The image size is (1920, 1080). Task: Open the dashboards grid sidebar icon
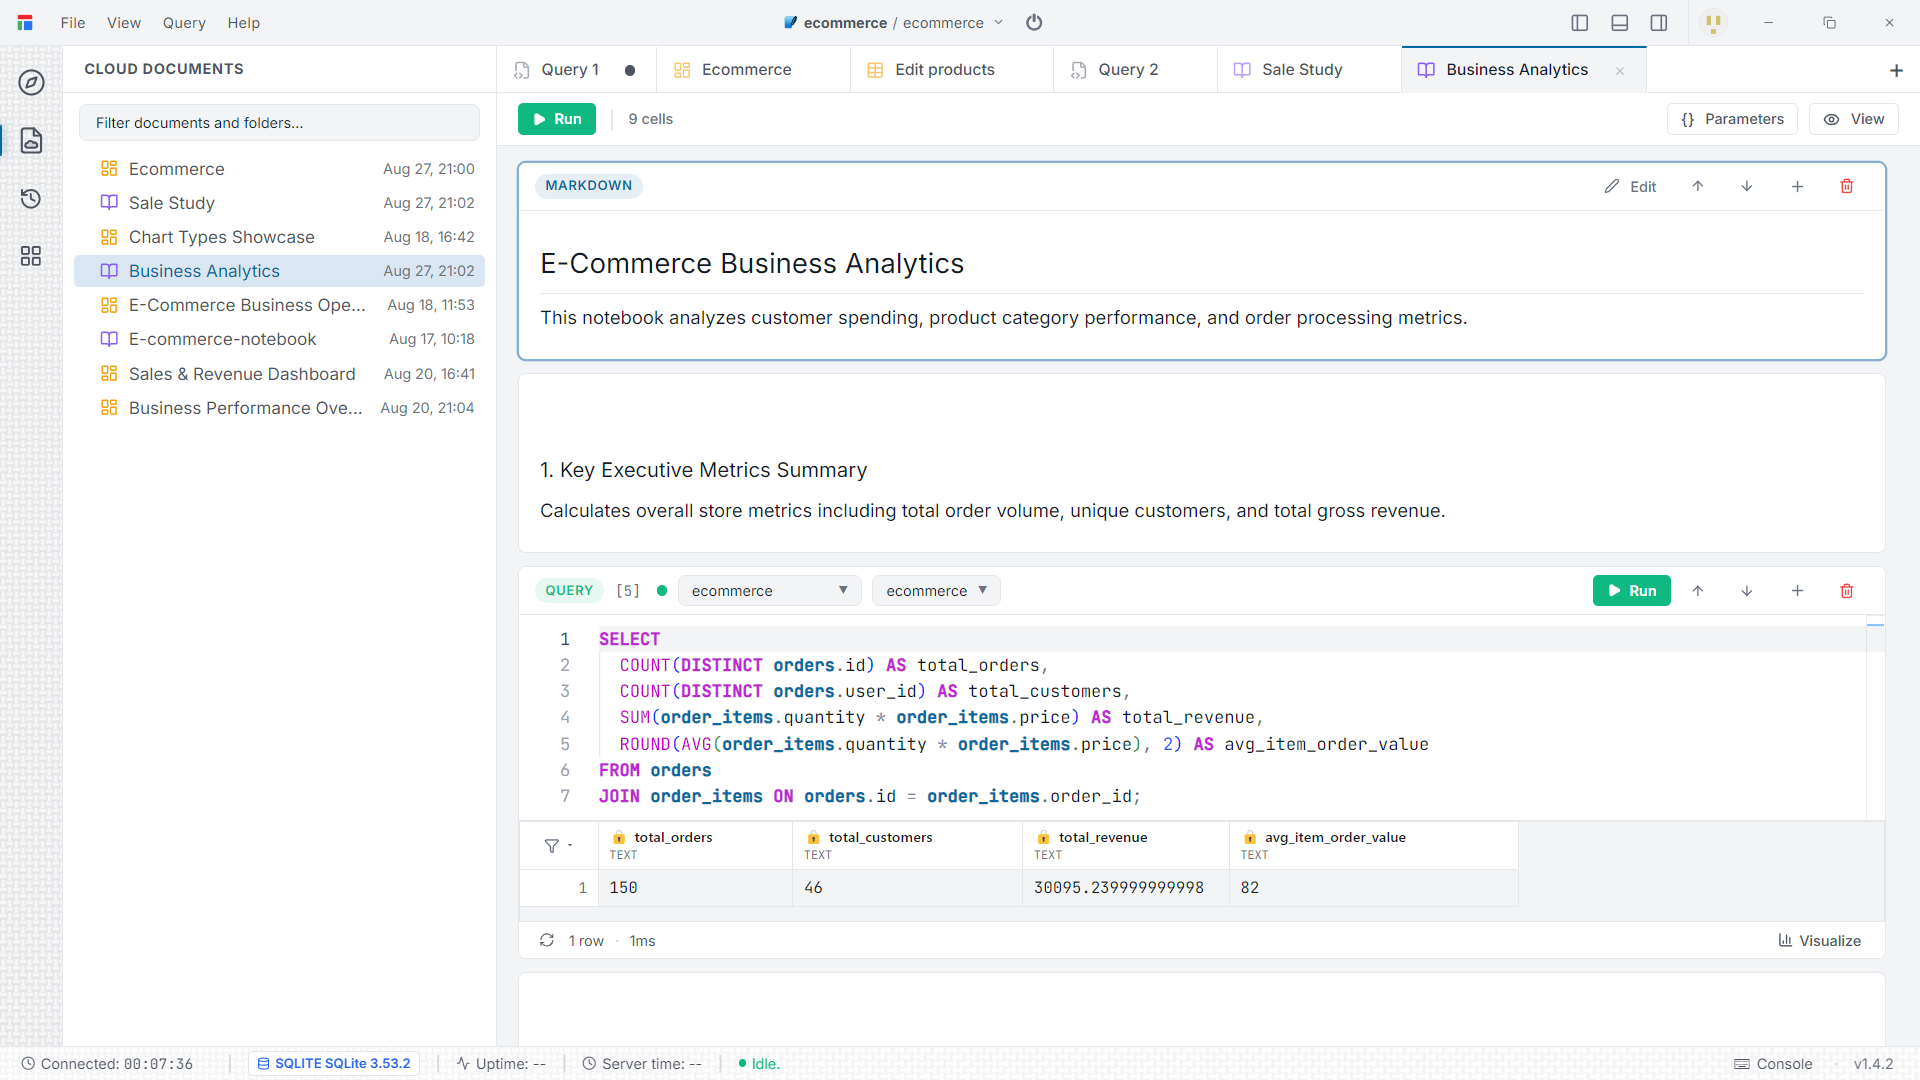(x=31, y=256)
